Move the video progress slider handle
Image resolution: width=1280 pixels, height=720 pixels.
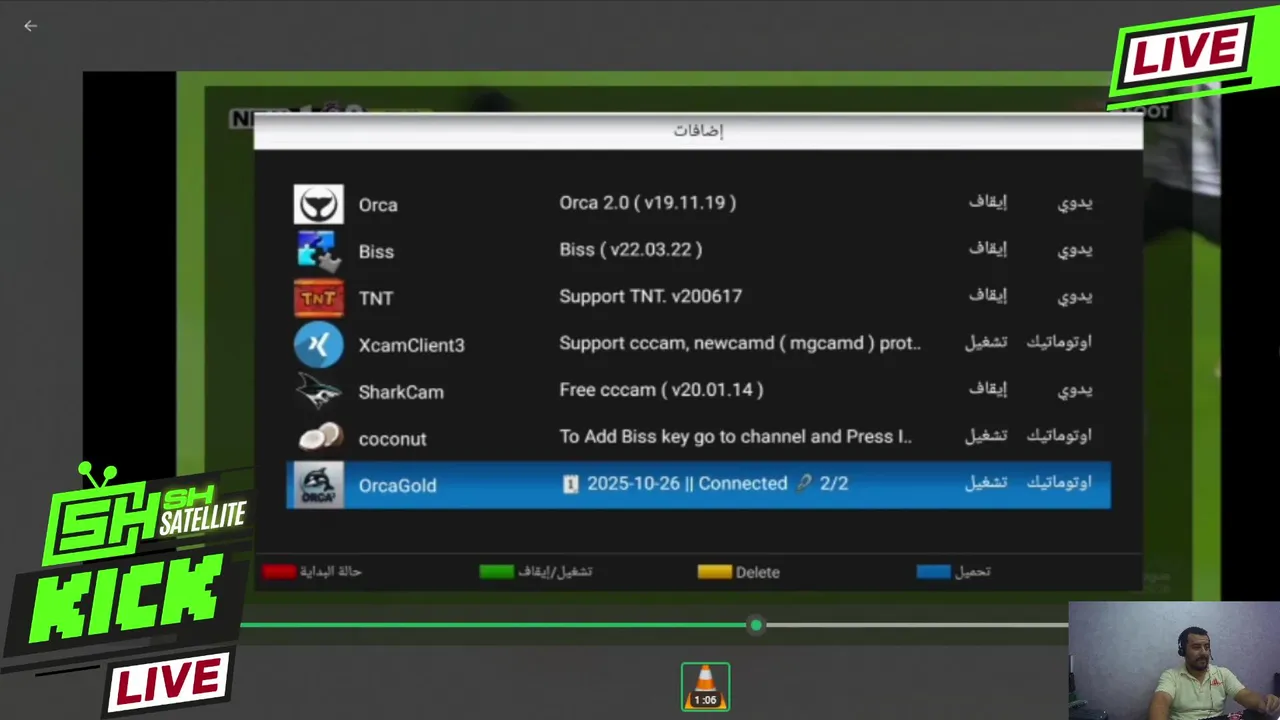[756, 625]
